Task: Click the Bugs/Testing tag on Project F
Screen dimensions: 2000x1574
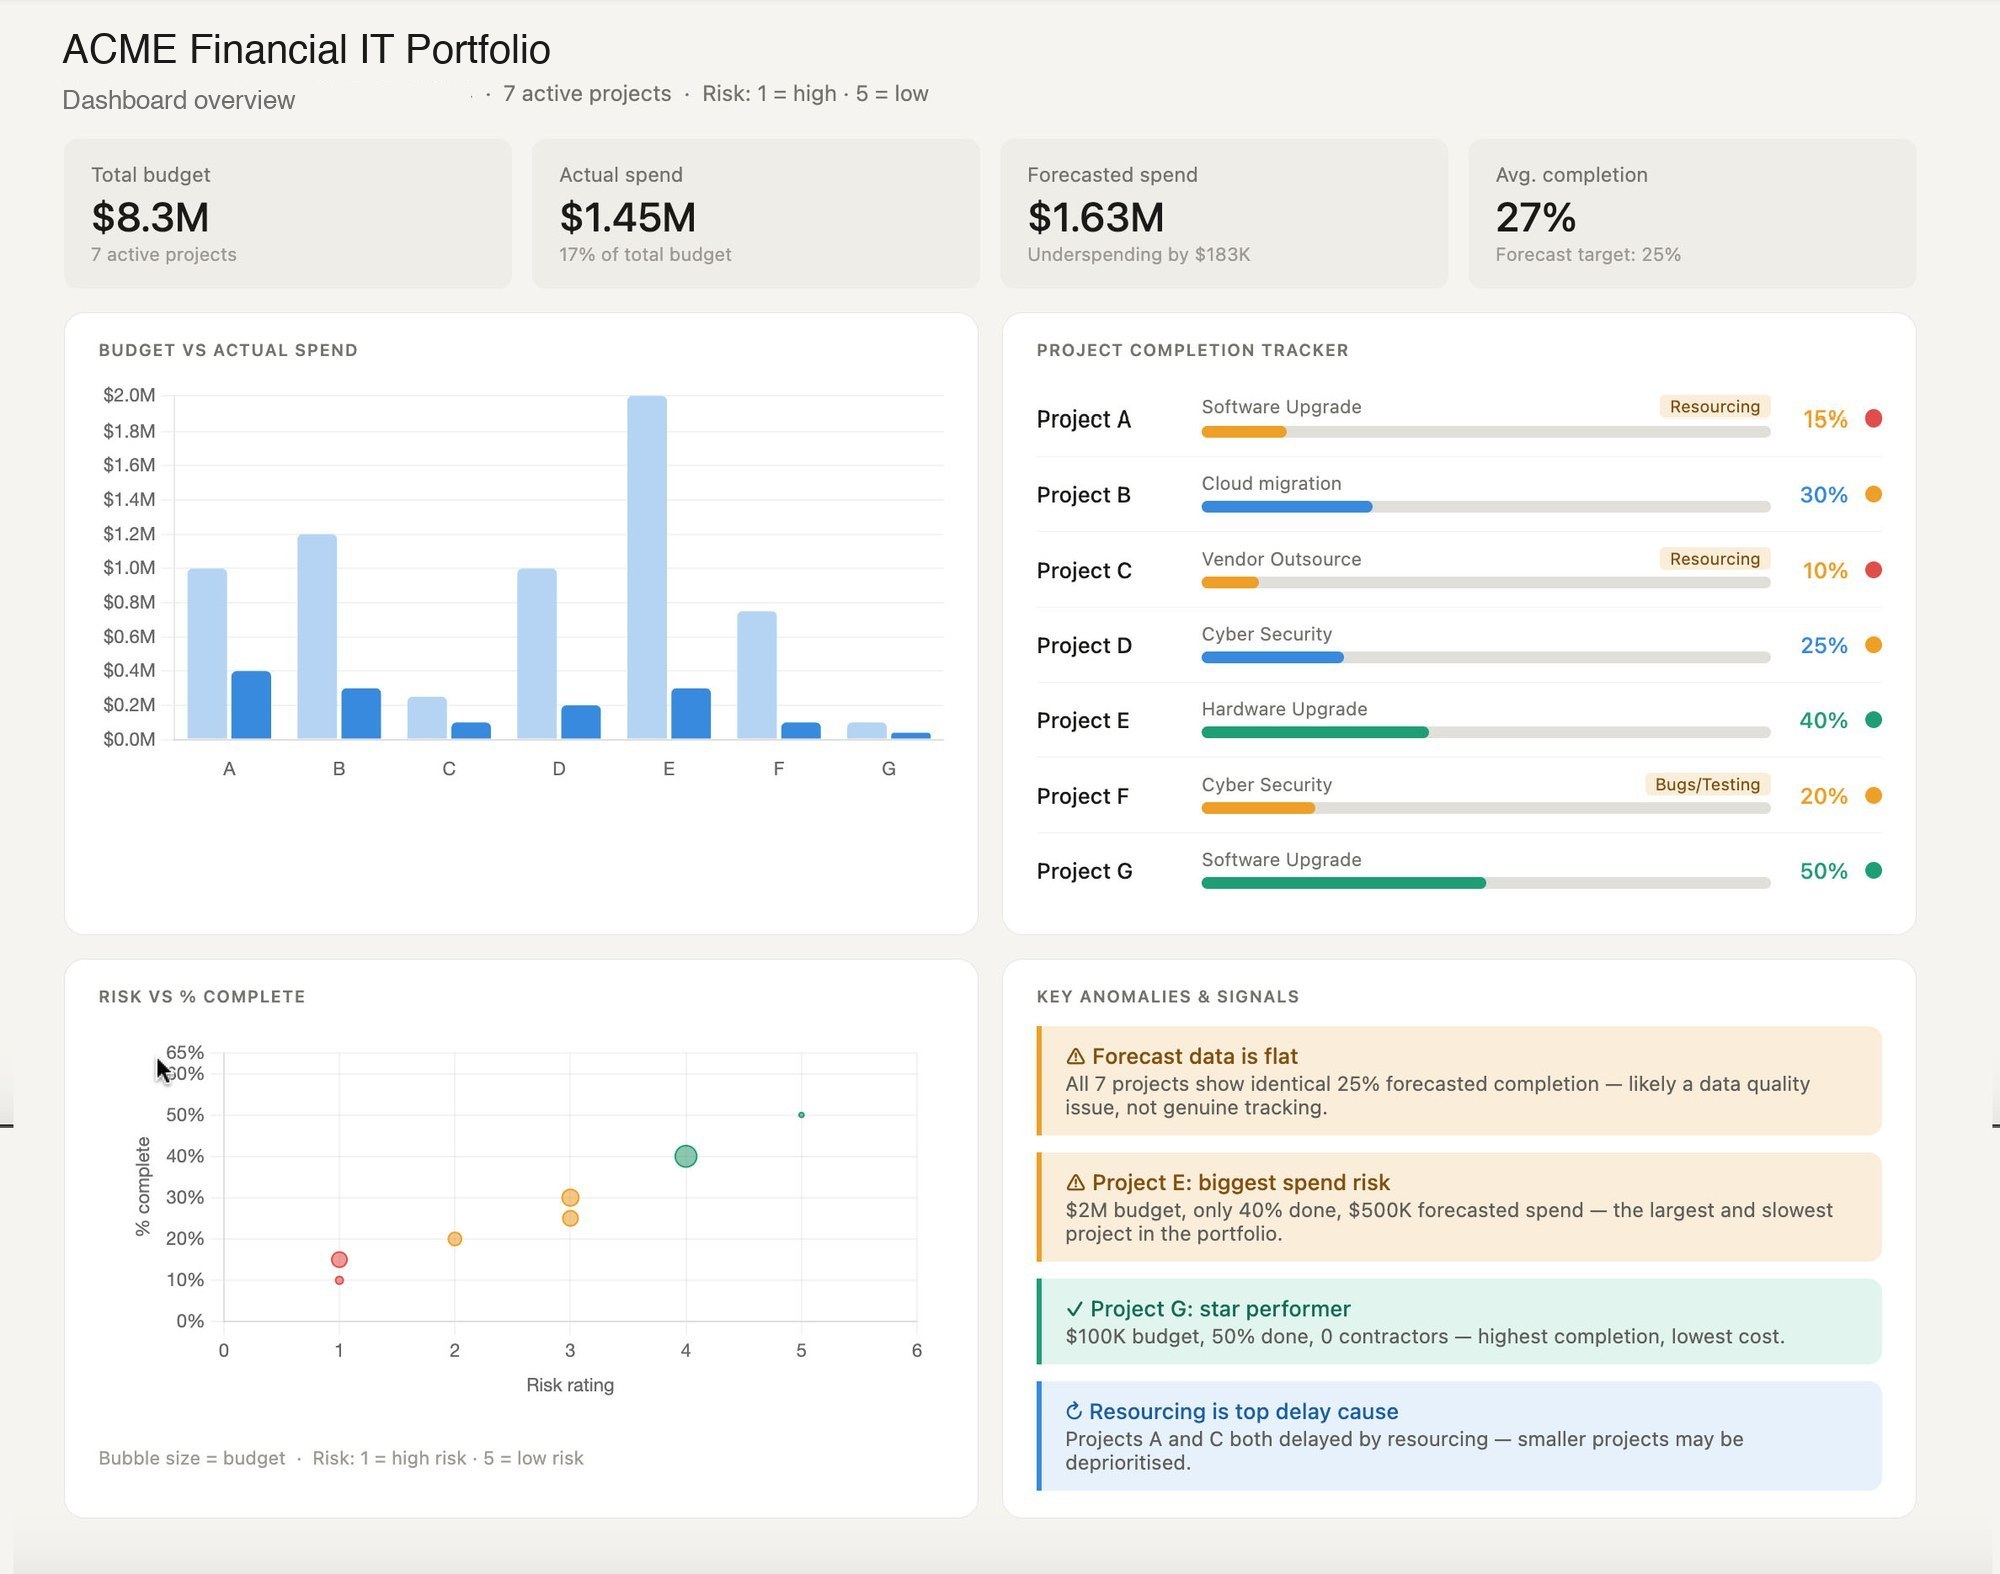Action: tap(1707, 784)
